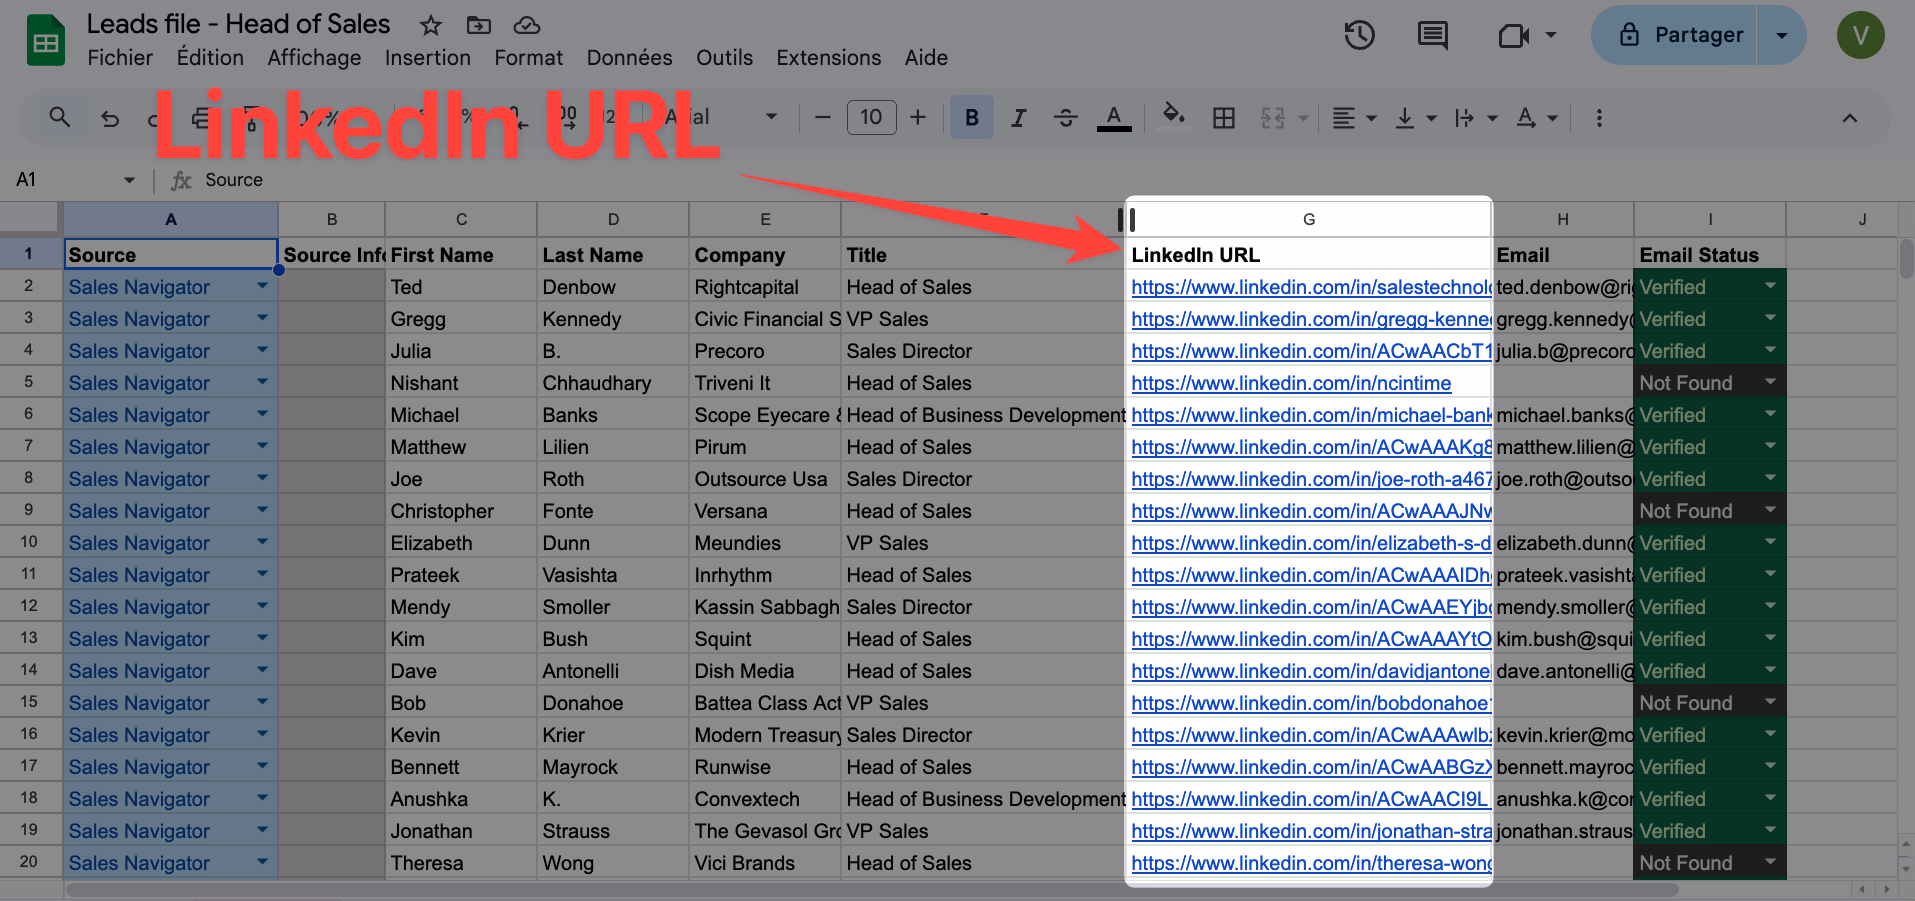Screen dimensions: 1915x901
Task: Open Source dropdown in row 10
Action: coord(262,542)
